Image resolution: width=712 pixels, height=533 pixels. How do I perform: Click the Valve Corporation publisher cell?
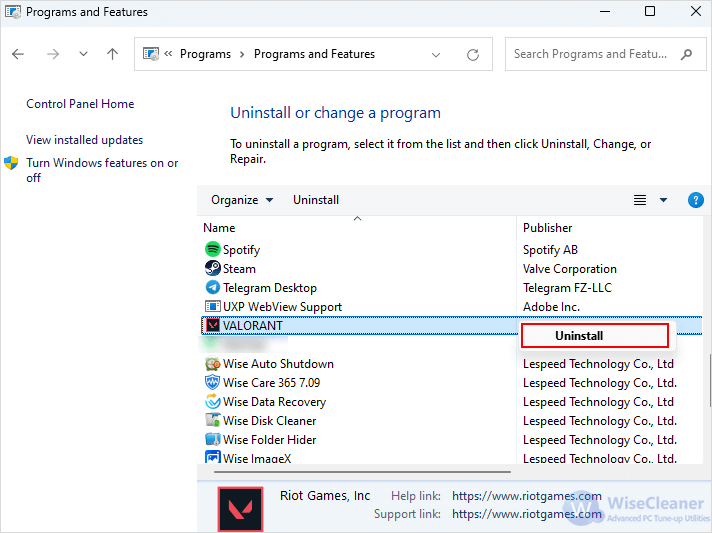[569, 269]
